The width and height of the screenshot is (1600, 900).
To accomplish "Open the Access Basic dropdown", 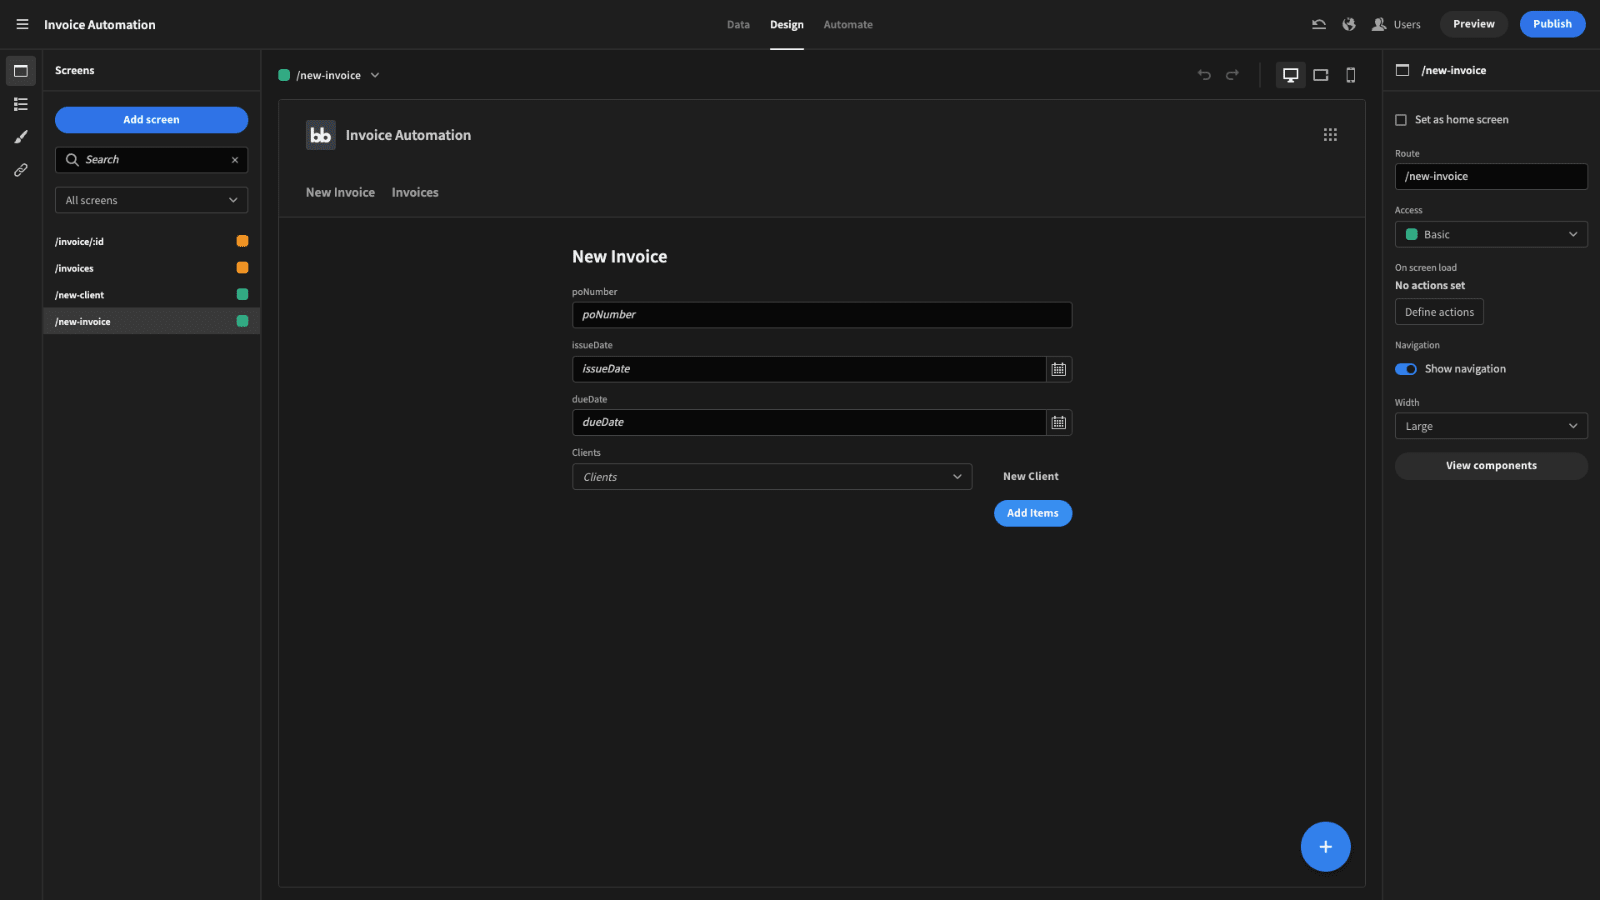I will click(1491, 234).
